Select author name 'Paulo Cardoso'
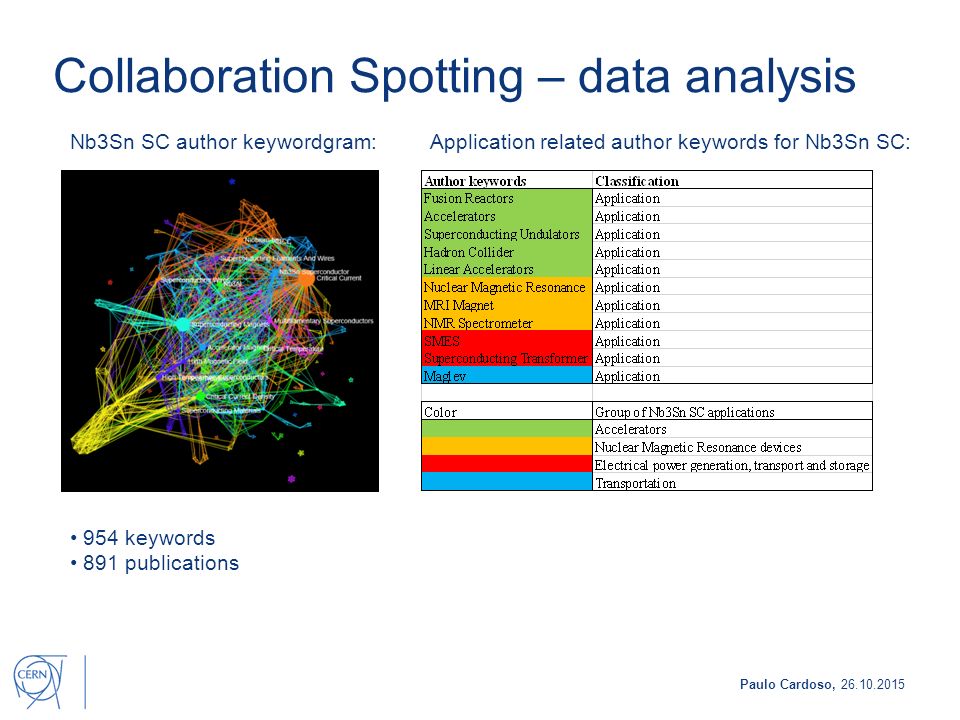The width and height of the screenshot is (960, 720). pyautogui.click(x=787, y=684)
